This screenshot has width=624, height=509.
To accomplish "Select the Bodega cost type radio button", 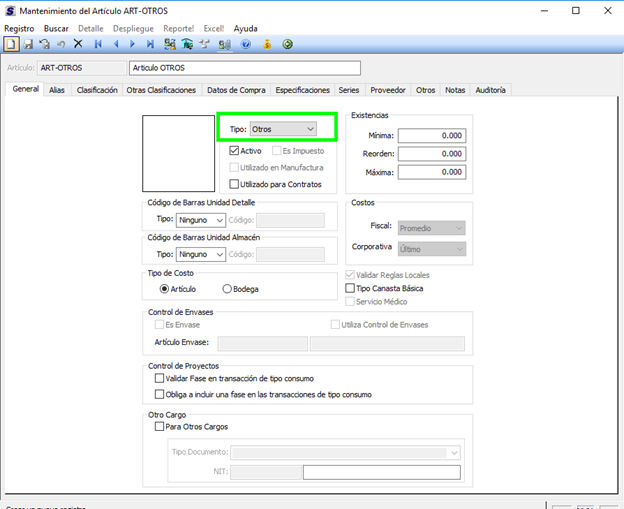I will coord(227,289).
